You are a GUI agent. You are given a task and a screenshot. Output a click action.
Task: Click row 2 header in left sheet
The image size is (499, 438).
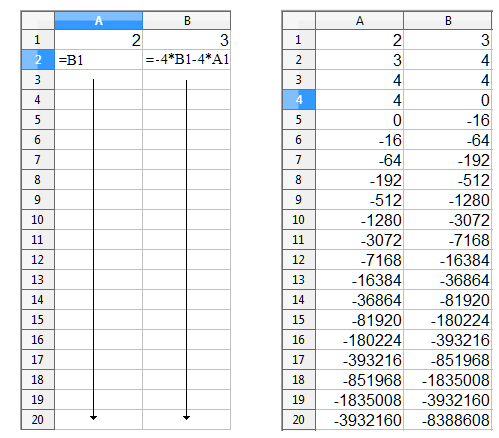point(38,60)
